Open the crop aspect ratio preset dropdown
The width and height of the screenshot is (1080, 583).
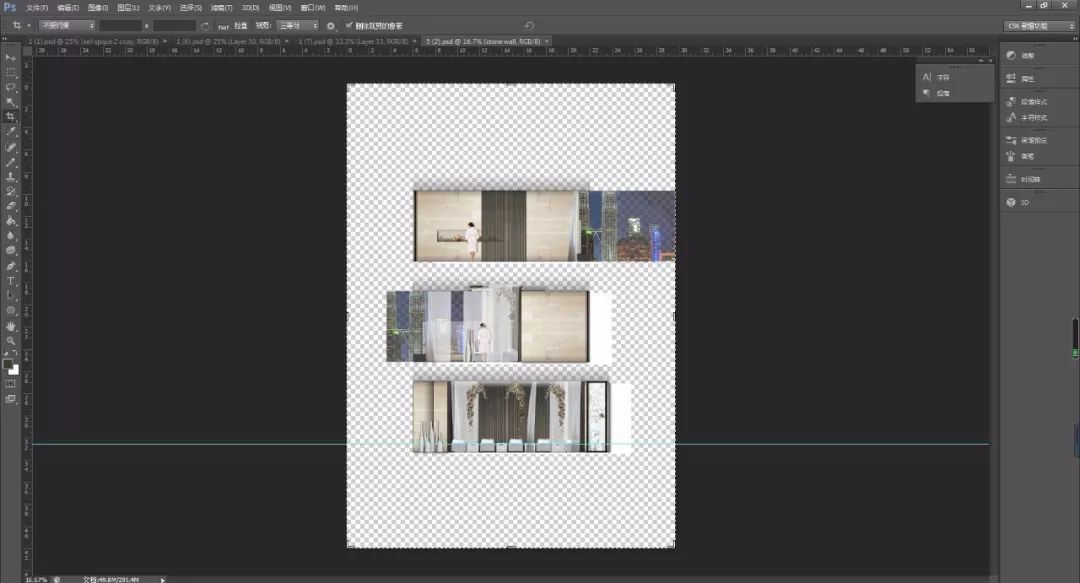(68, 25)
